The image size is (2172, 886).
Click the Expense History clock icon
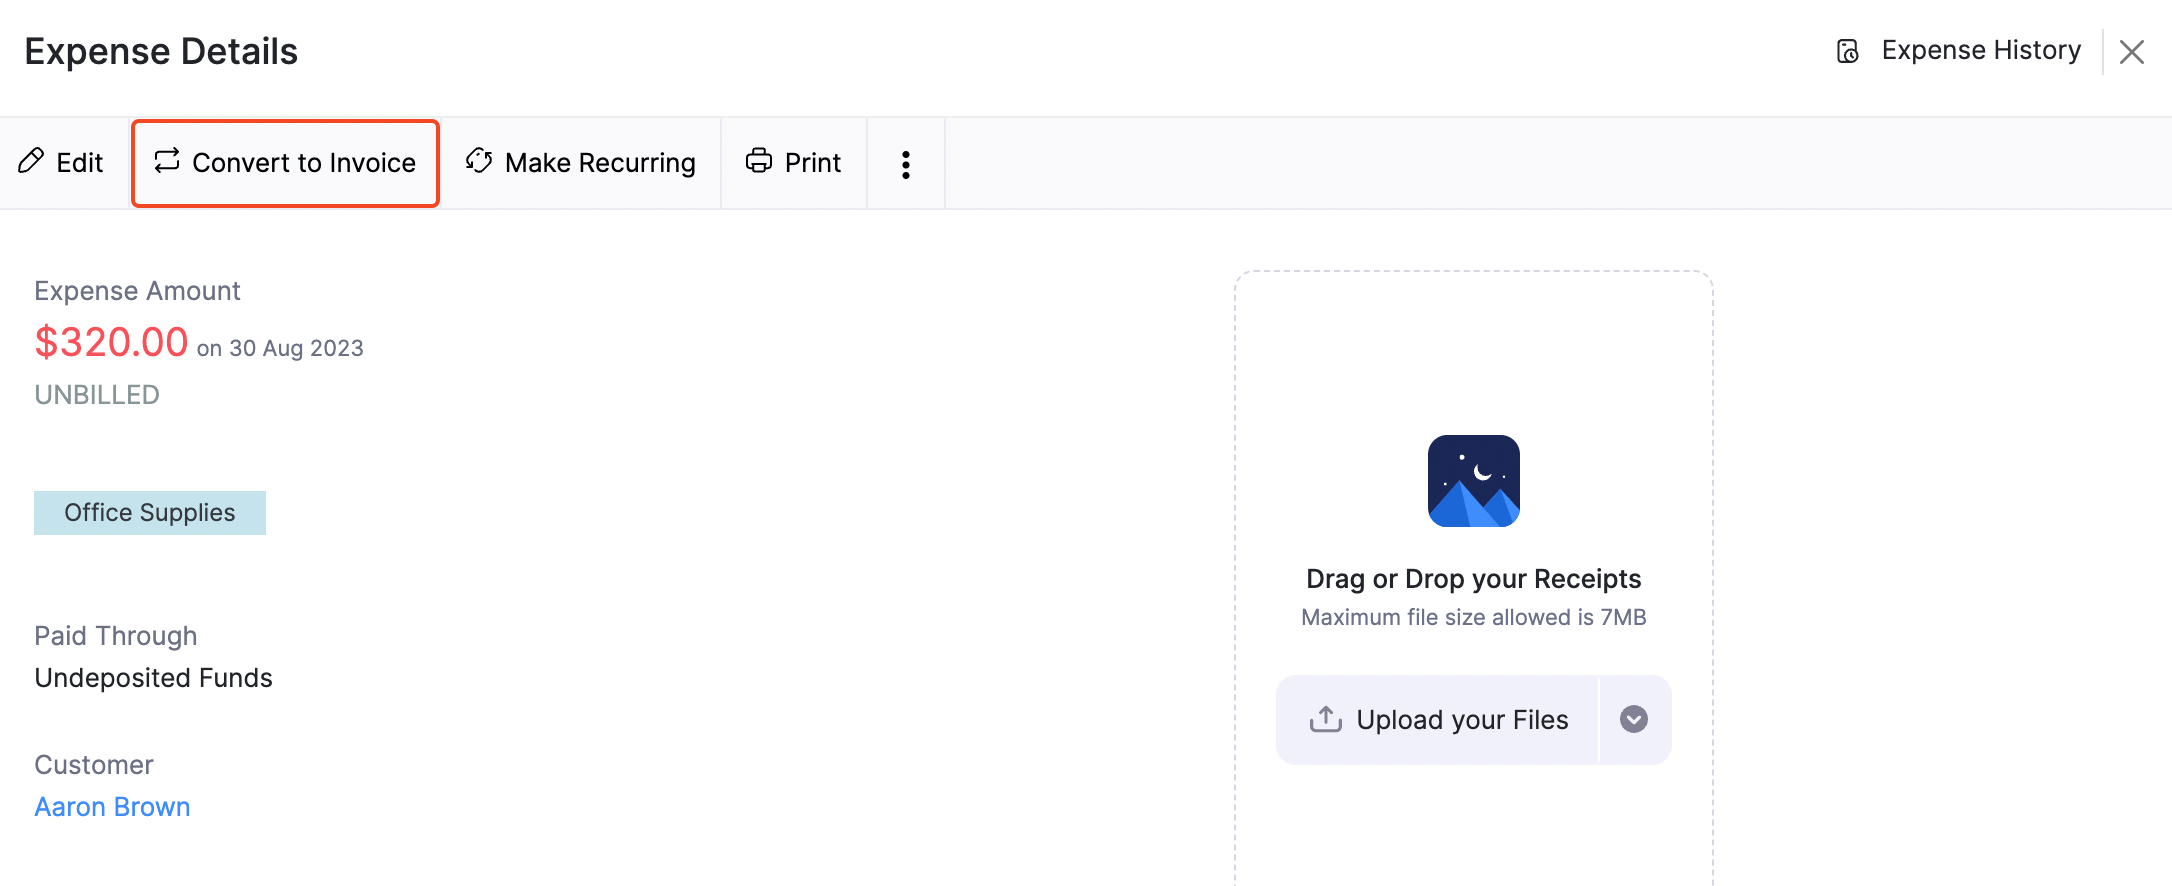[x=1848, y=51]
